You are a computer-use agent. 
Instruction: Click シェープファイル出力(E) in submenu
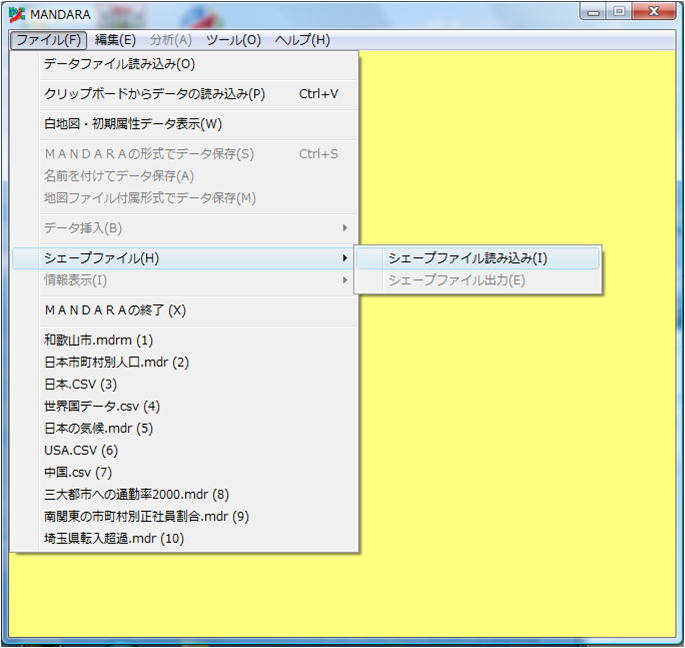pyautogui.click(x=478, y=280)
